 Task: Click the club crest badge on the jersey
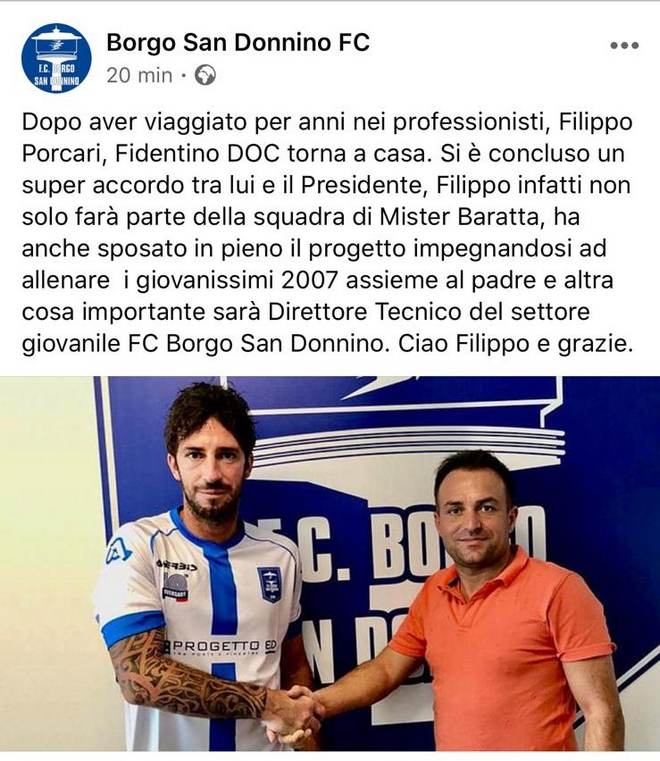pyautogui.click(x=270, y=585)
